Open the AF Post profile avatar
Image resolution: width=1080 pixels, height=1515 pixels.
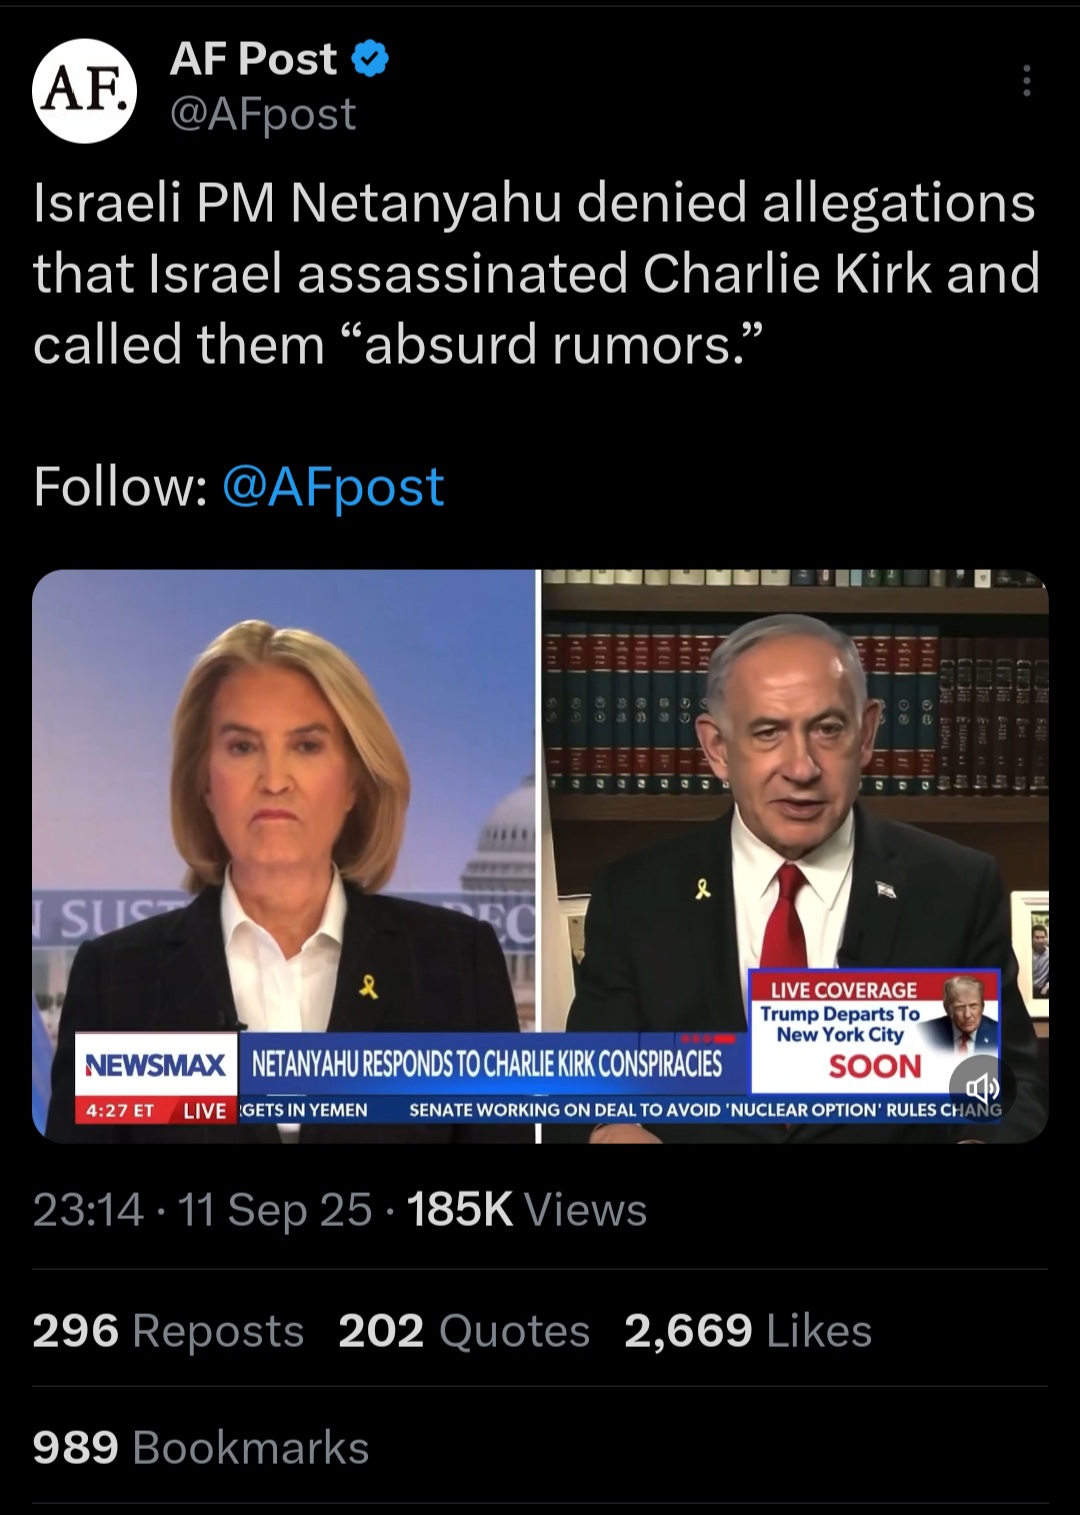coord(84,91)
